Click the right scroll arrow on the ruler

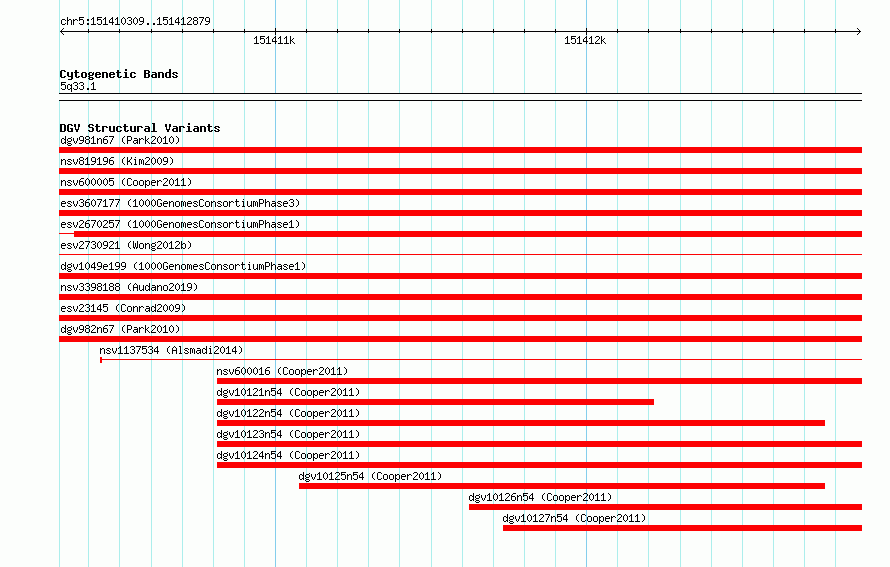tap(859, 32)
